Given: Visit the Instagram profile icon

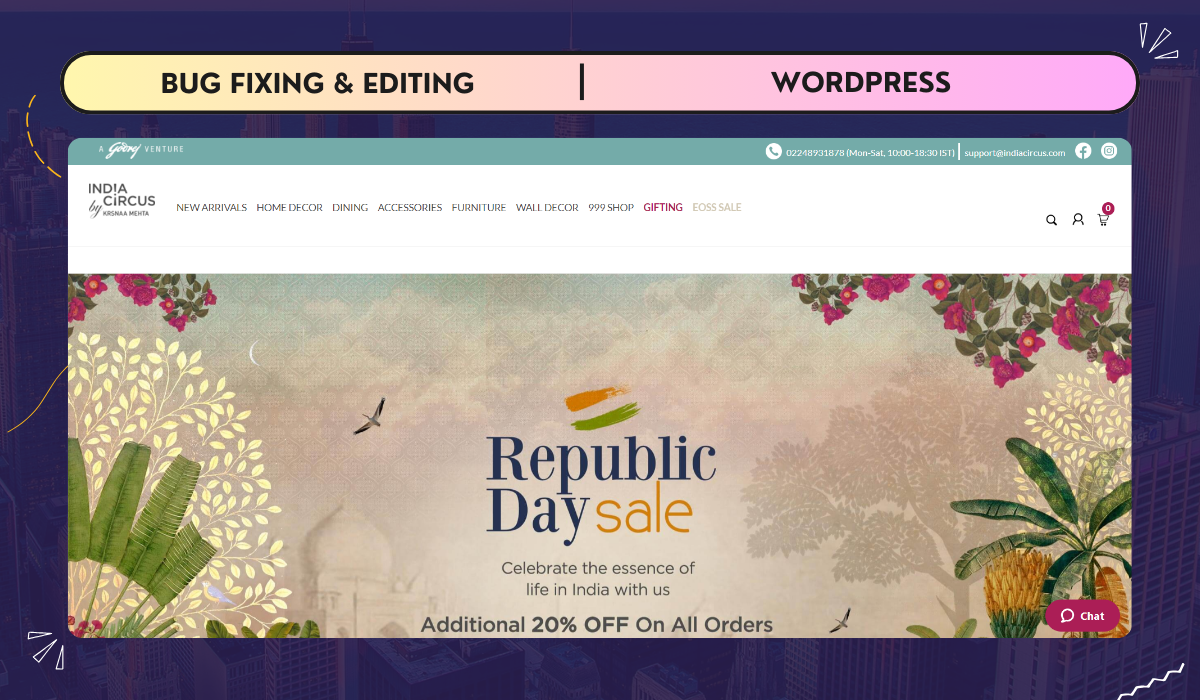Looking at the screenshot, I should tap(1109, 151).
